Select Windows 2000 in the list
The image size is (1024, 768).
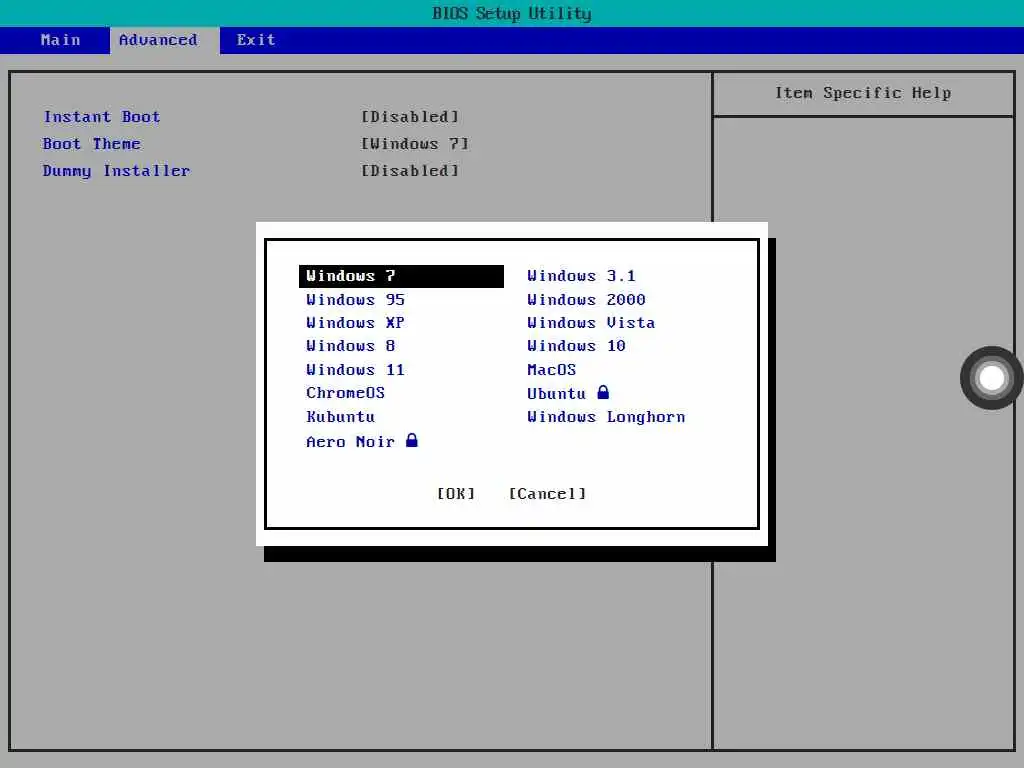pos(586,300)
